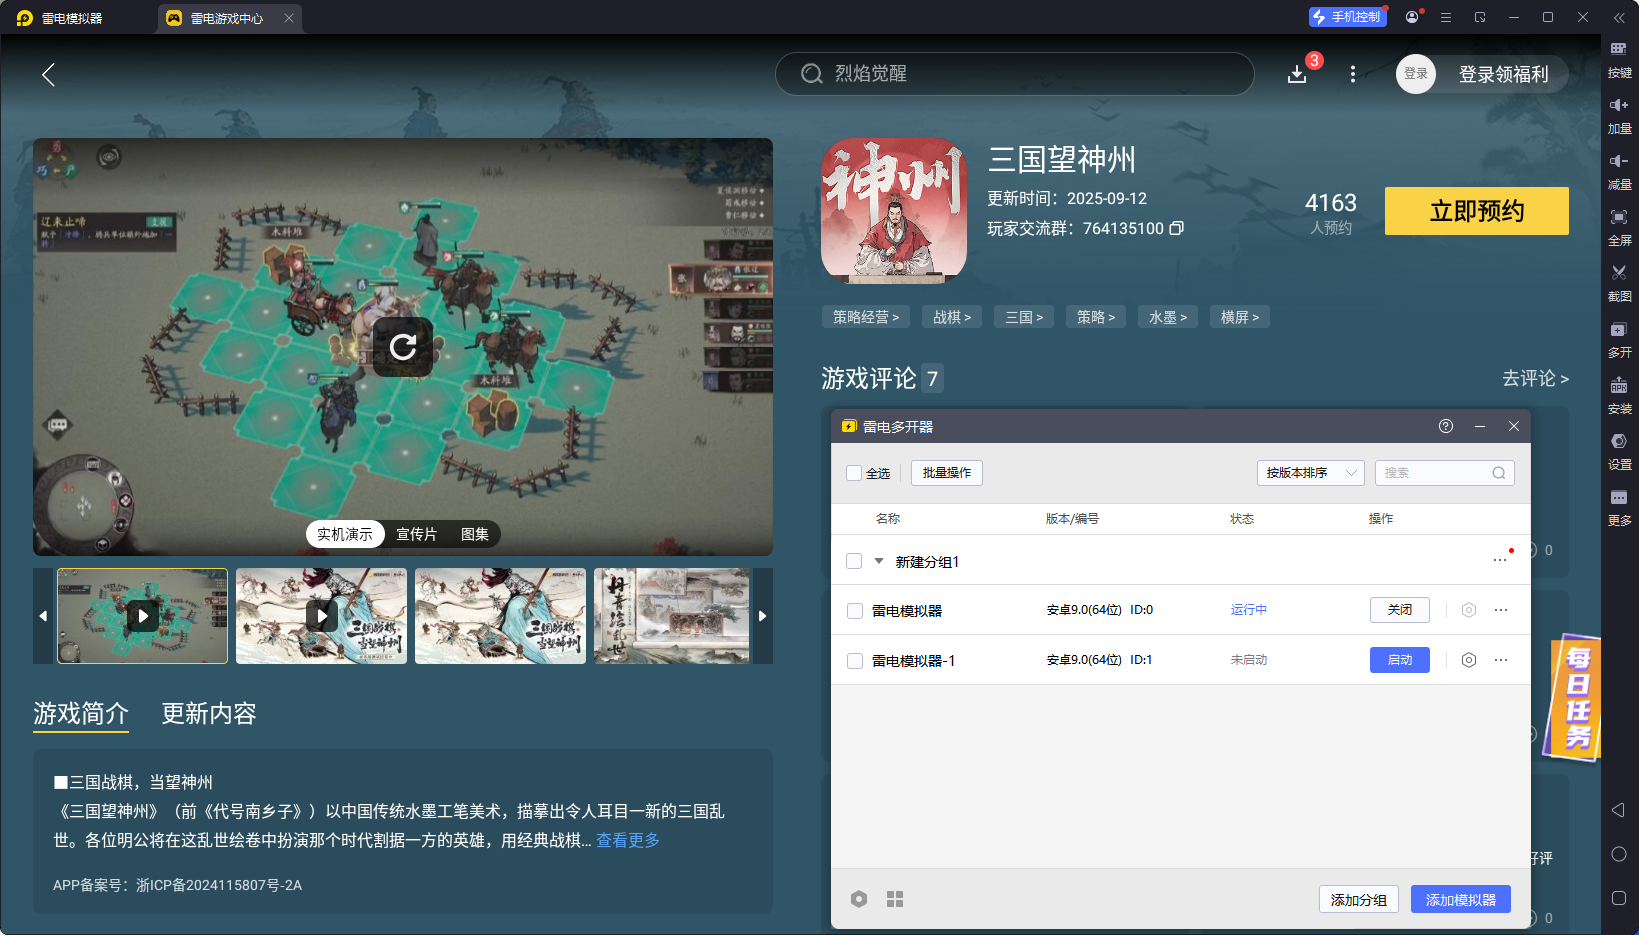Enable the 全选 select-all checkbox
1639x935 pixels.
pyautogui.click(x=854, y=472)
